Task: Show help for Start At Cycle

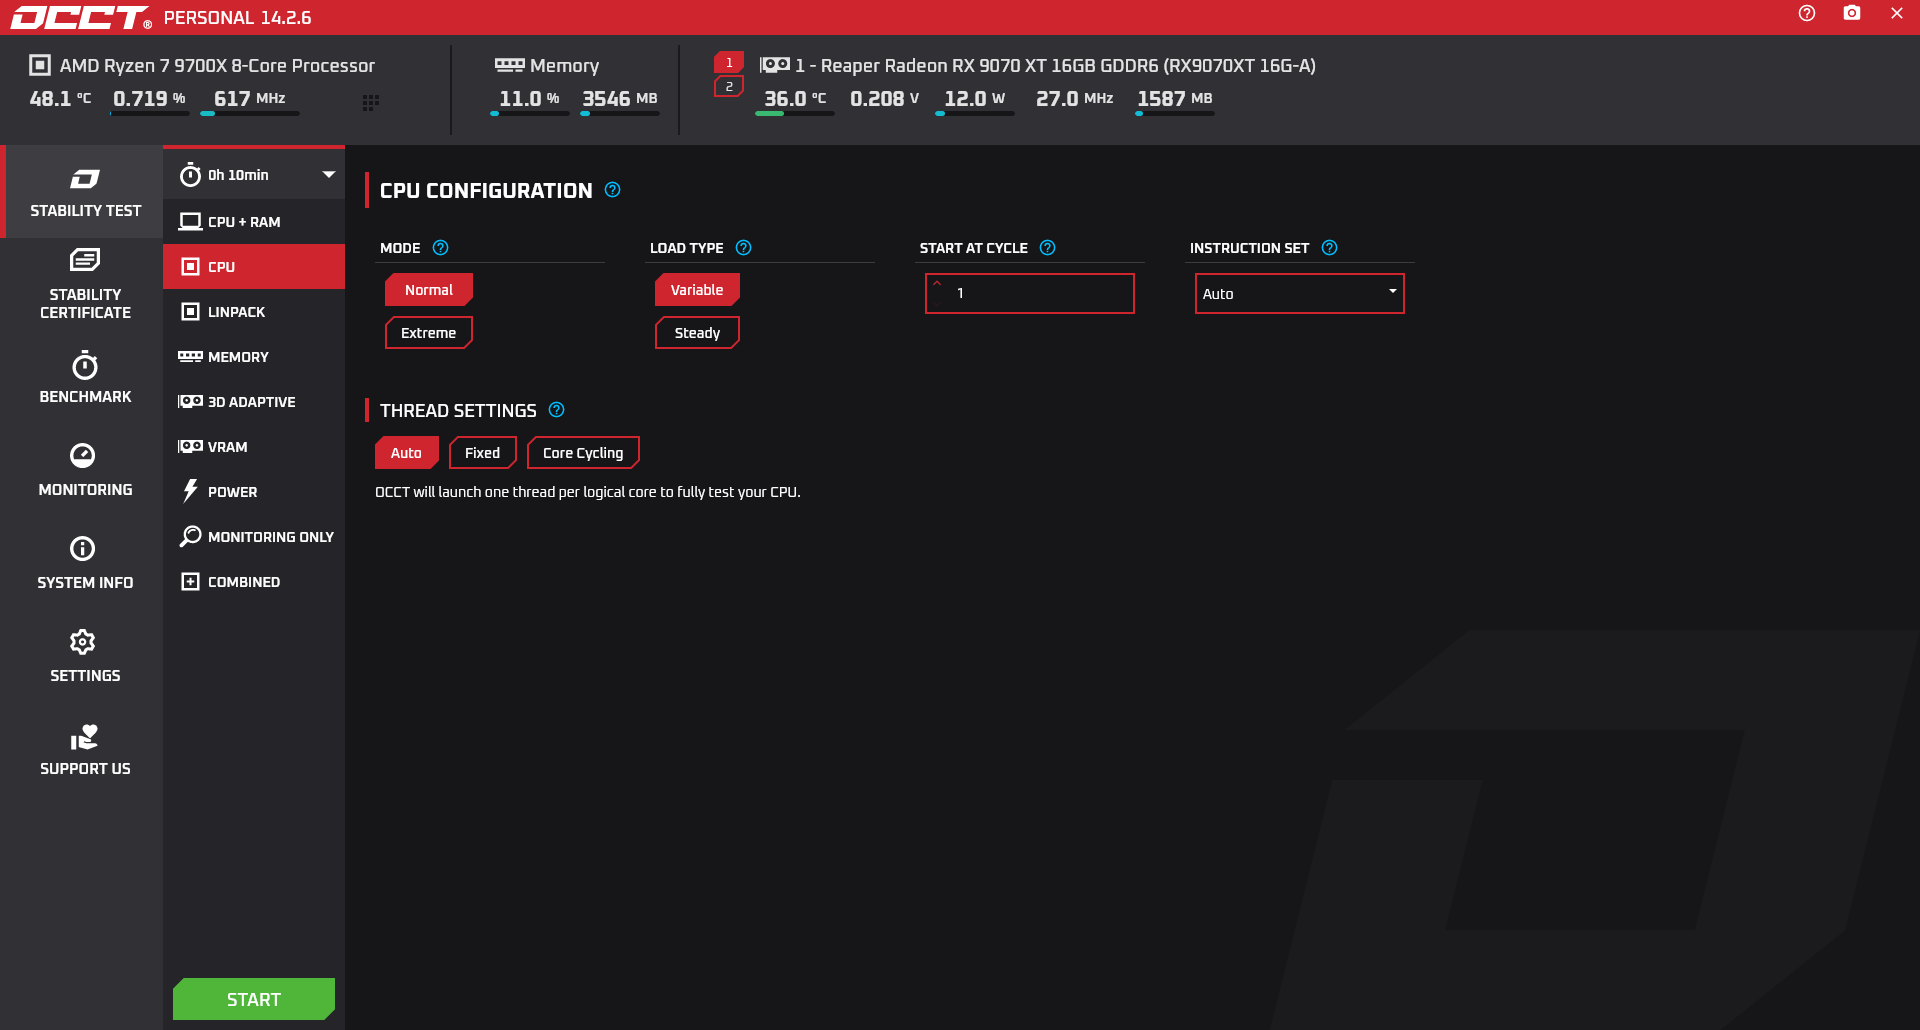Action: pos(1048,248)
